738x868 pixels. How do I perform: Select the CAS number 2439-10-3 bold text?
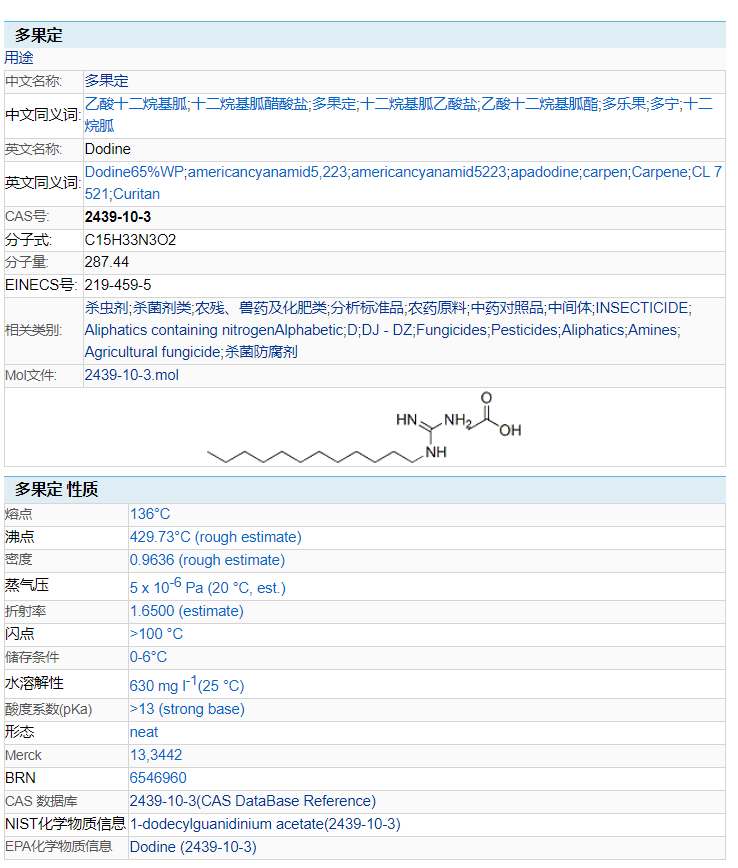(117, 217)
